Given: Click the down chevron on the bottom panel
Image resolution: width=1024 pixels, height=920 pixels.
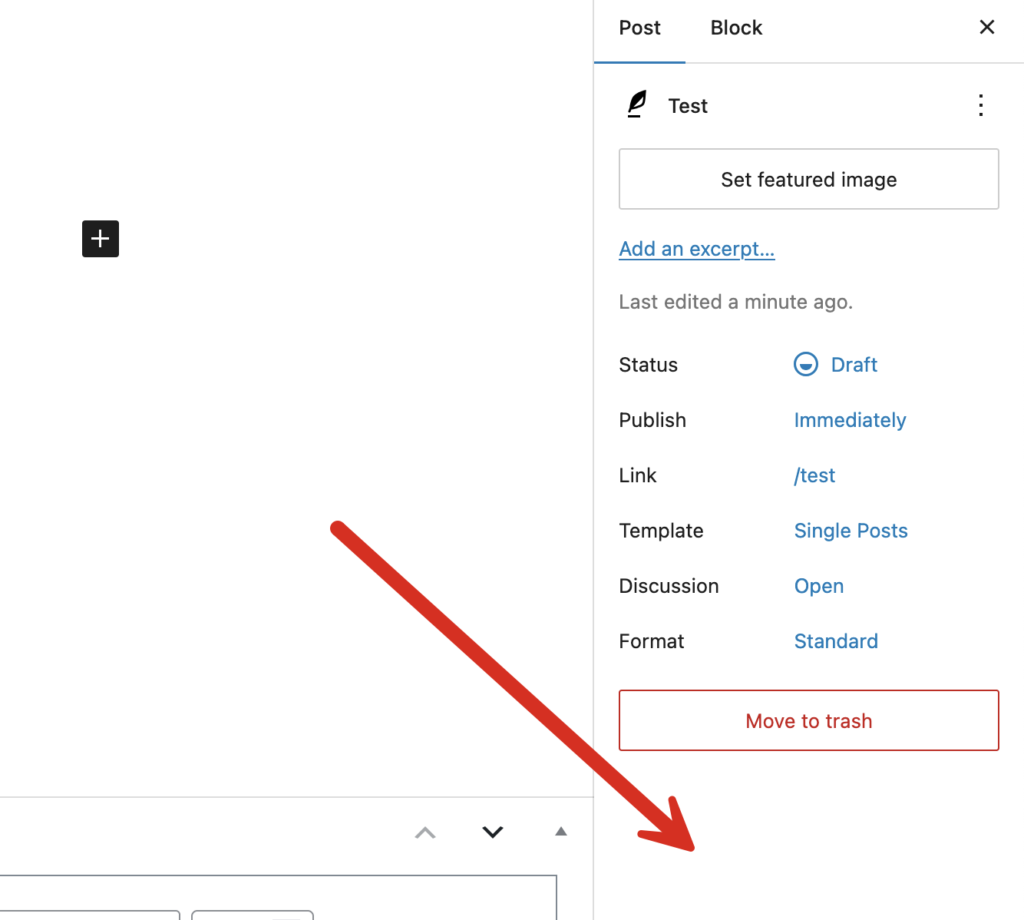Looking at the screenshot, I should pos(492,832).
